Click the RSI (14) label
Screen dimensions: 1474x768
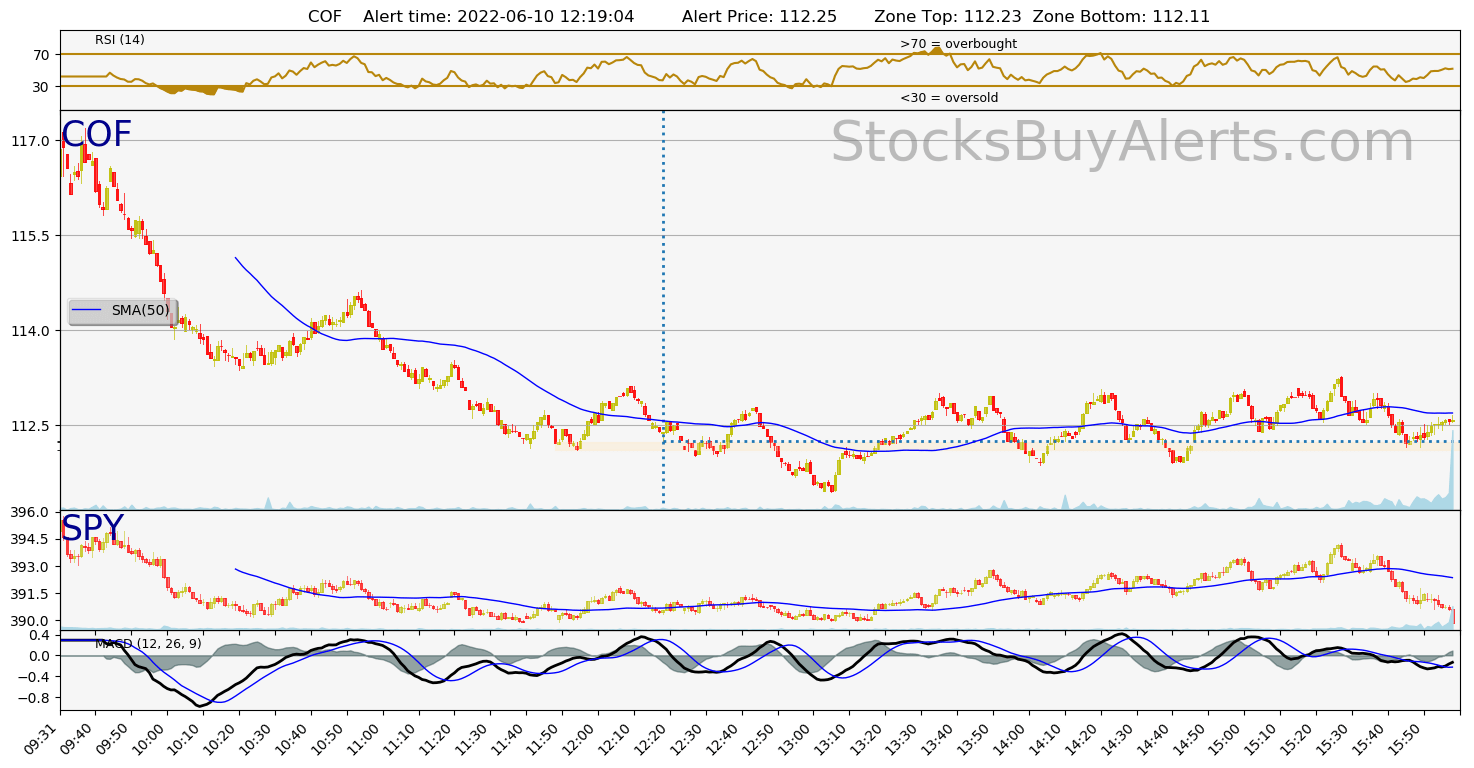(x=120, y=40)
